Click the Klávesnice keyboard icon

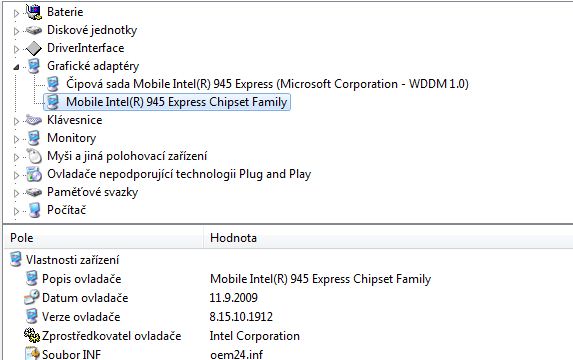click(x=34, y=120)
